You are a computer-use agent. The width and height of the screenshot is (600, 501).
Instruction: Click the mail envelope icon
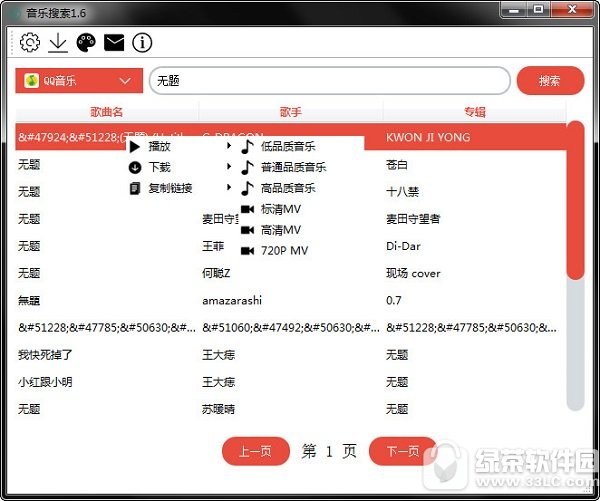click(114, 42)
